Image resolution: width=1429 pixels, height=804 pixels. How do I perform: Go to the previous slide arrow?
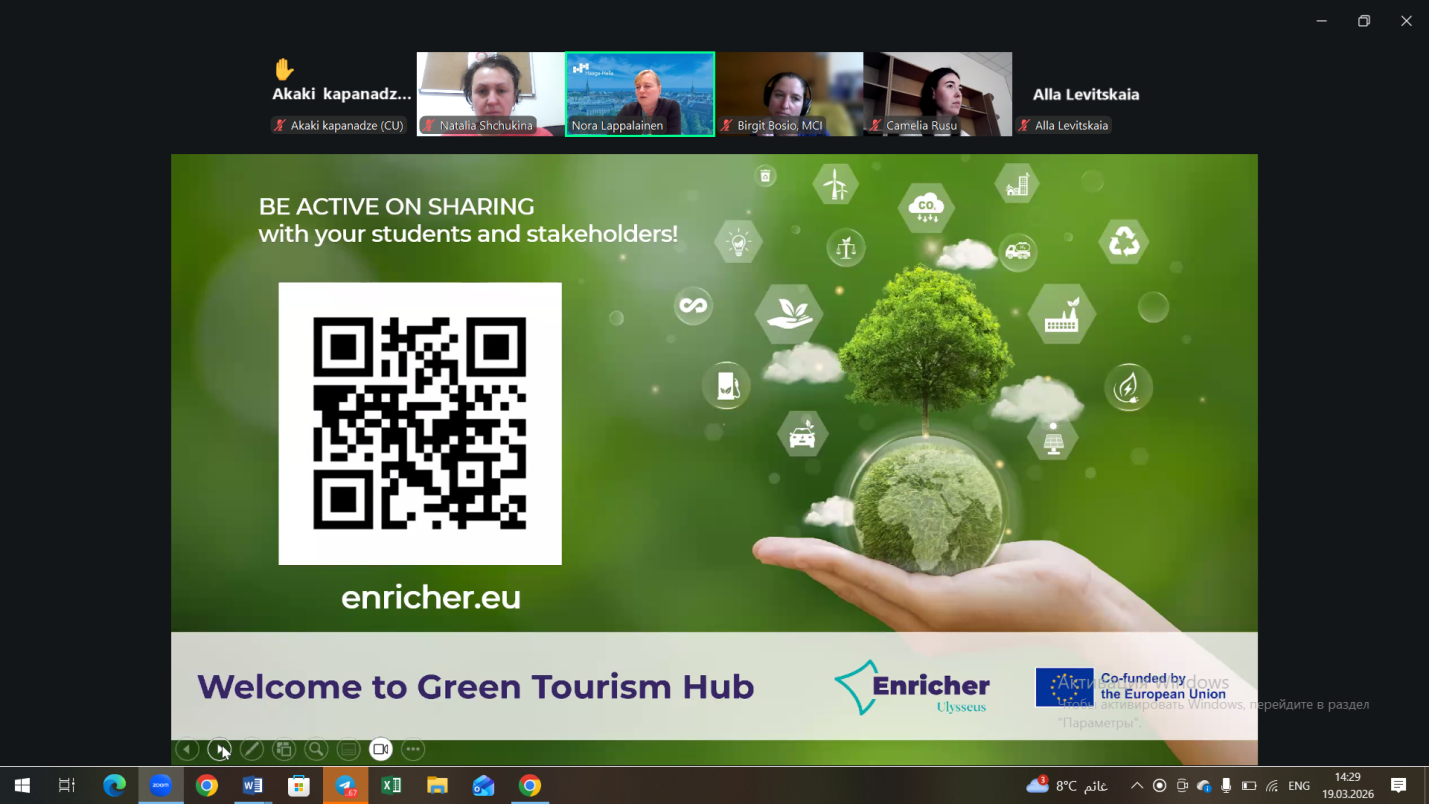tap(187, 749)
